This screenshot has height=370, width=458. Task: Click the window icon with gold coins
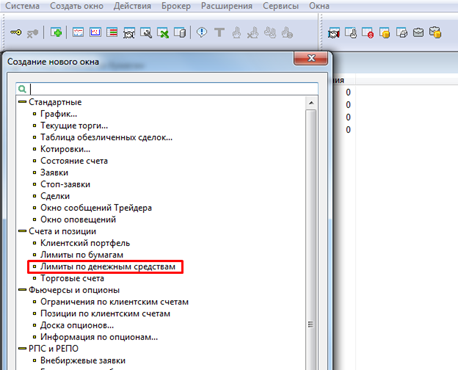[385, 33]
